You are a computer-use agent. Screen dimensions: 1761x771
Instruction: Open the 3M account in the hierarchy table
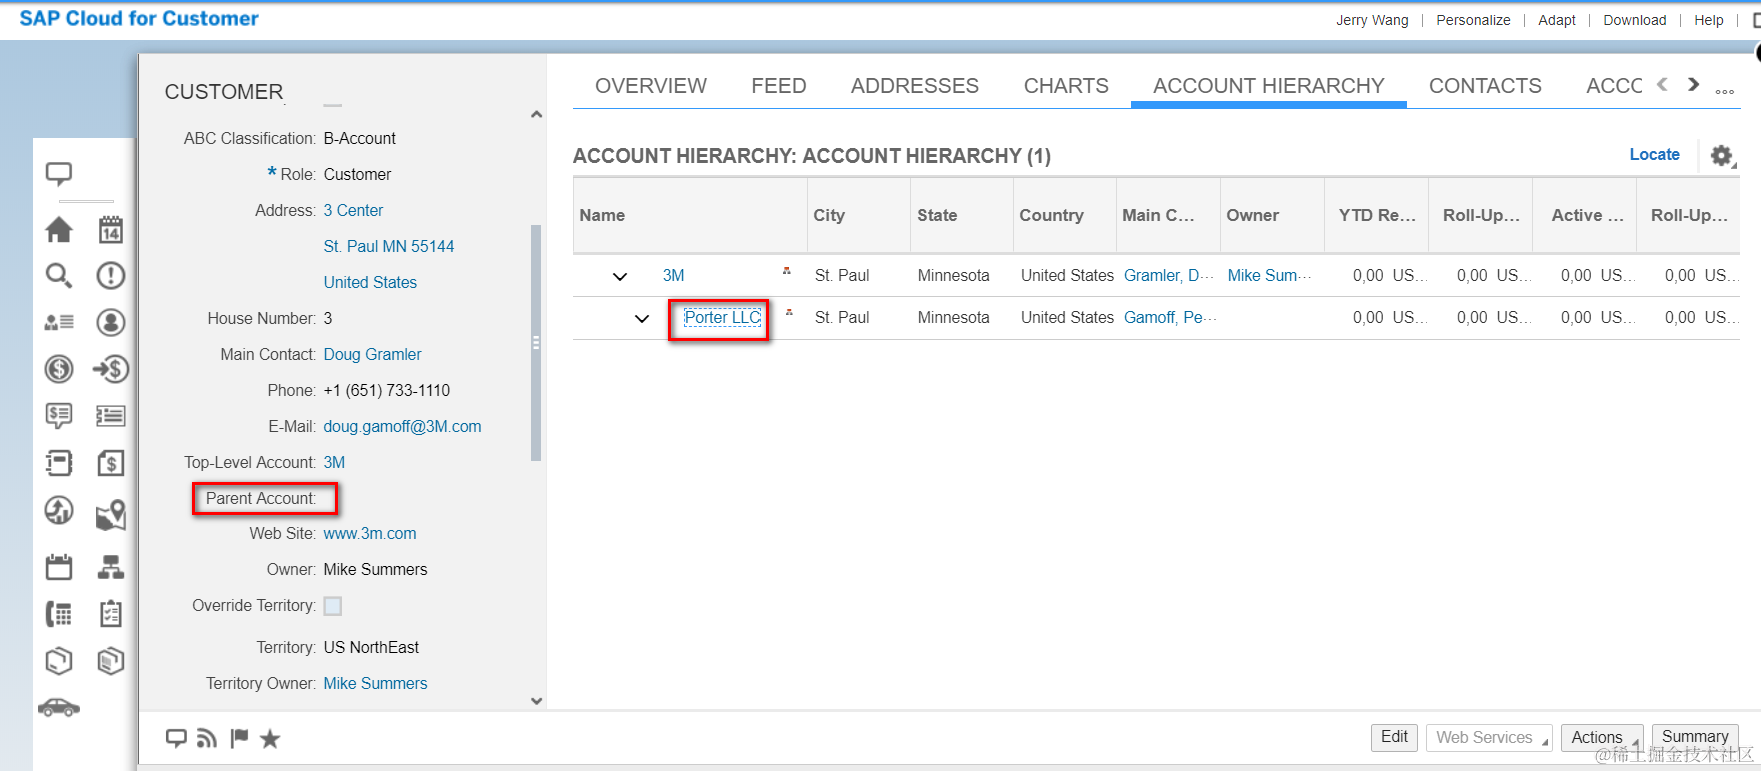pos(674,275)
